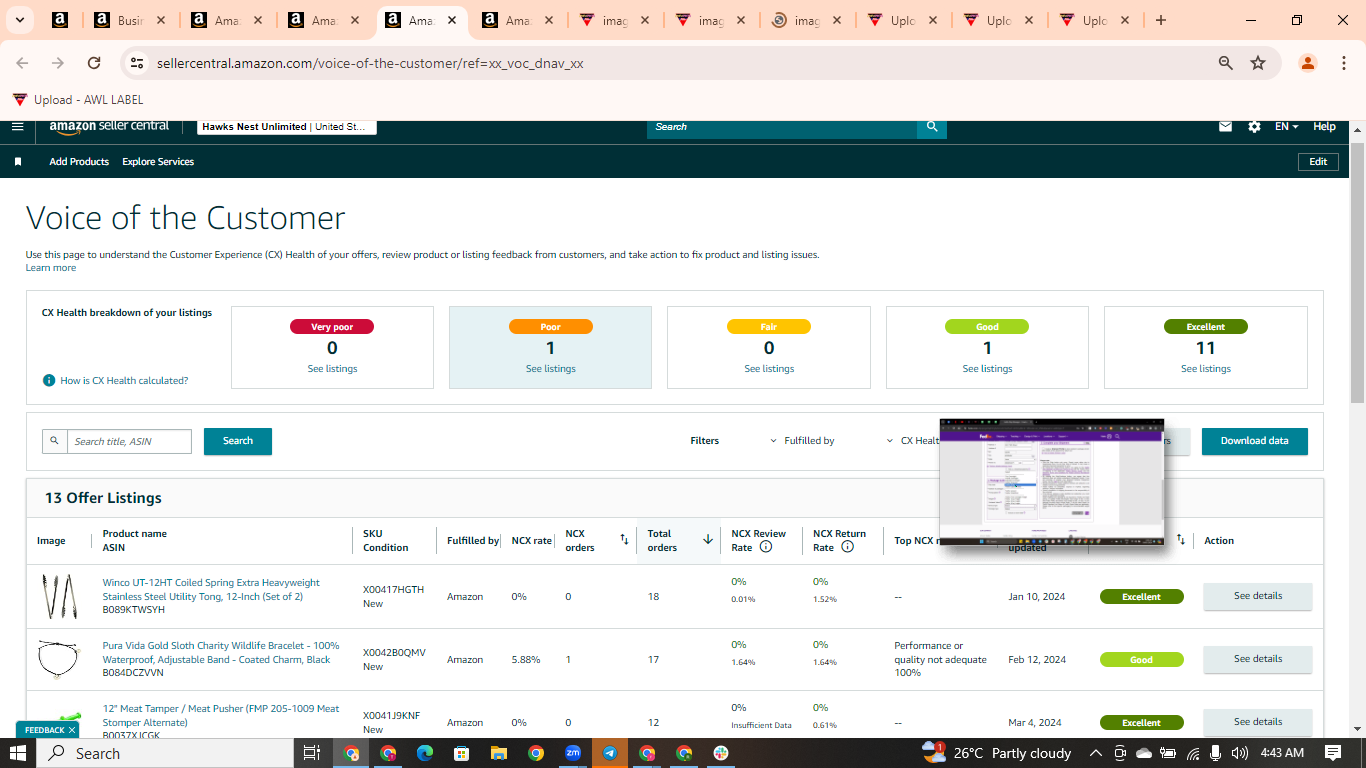Click the NCX Return Rate info icon
Screen dimensions: 1366x768
click(847, 547)
